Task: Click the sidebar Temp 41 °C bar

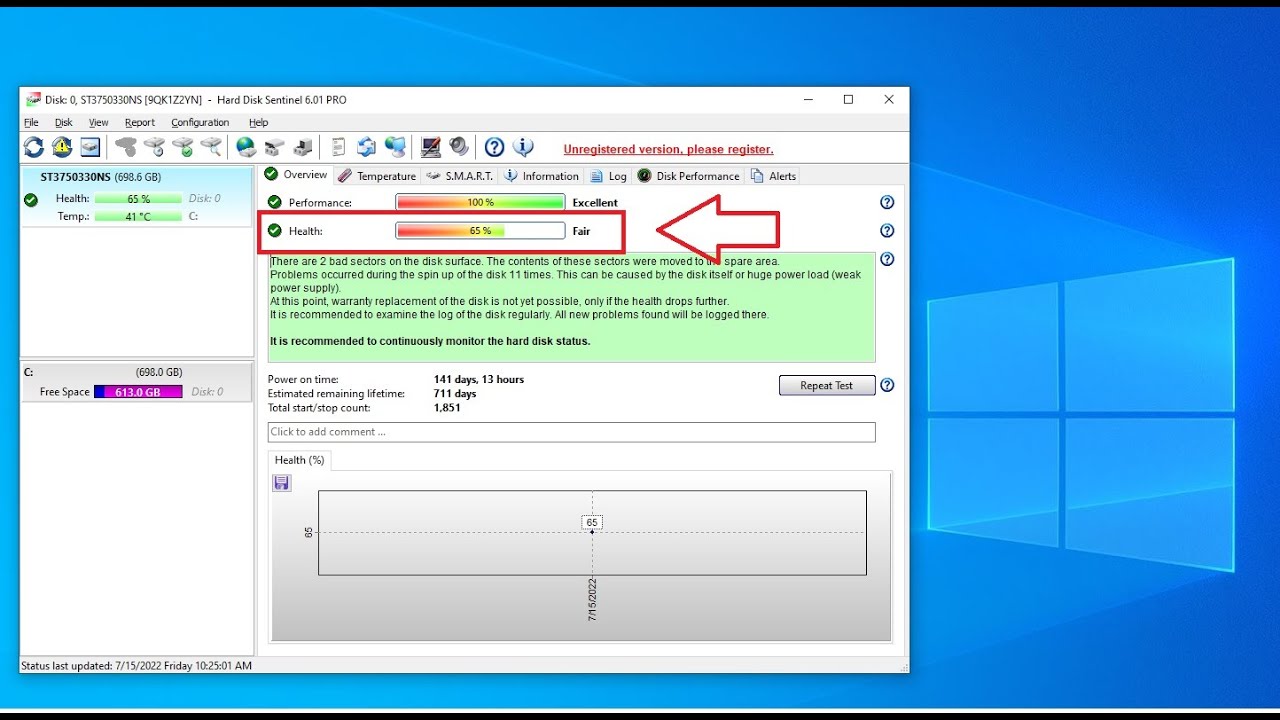Action: tap(138, 216)
